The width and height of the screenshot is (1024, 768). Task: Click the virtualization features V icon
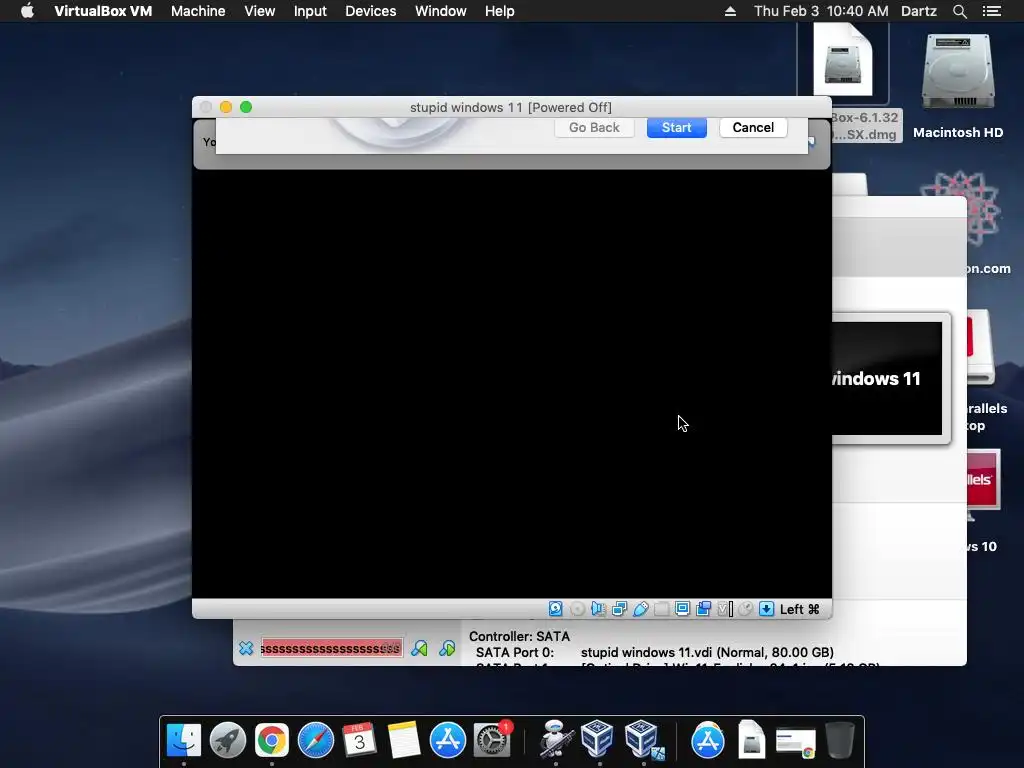click(725, 609)
